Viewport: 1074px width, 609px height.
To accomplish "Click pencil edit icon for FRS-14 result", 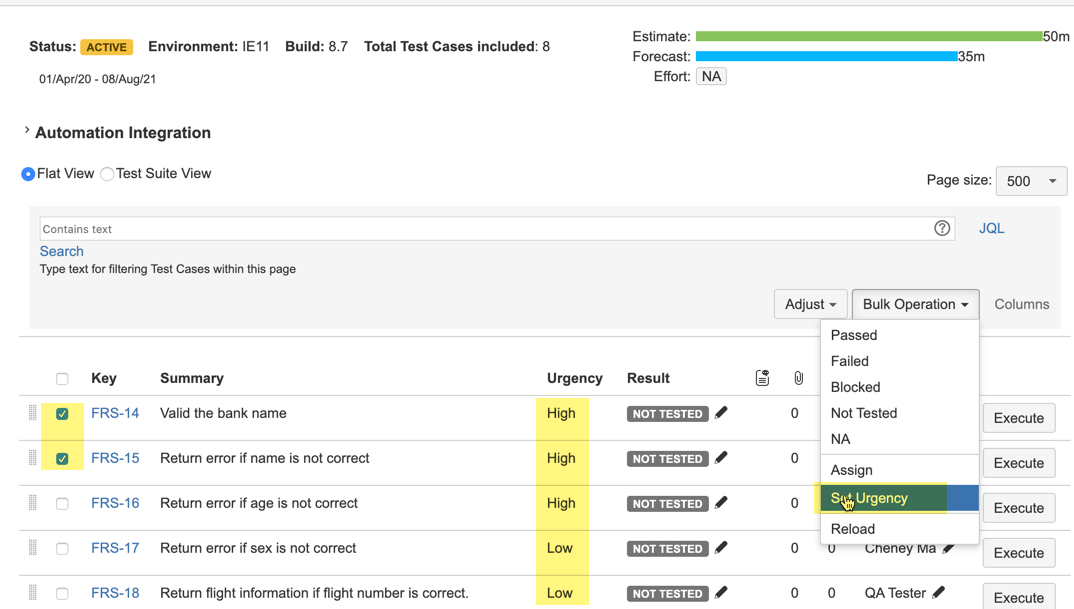I will (721, 413).
